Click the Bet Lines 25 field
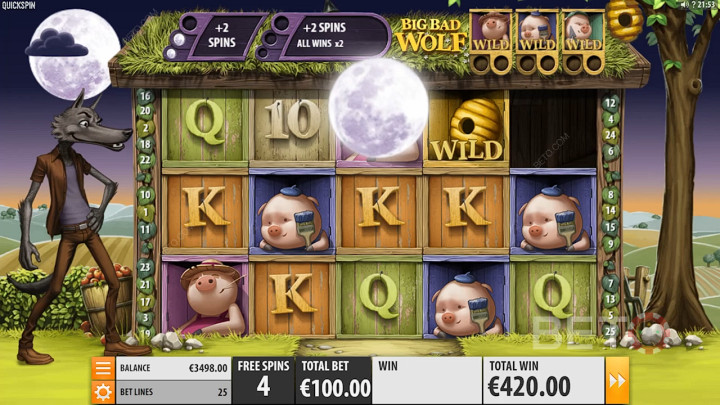 (x=173, y=392)
